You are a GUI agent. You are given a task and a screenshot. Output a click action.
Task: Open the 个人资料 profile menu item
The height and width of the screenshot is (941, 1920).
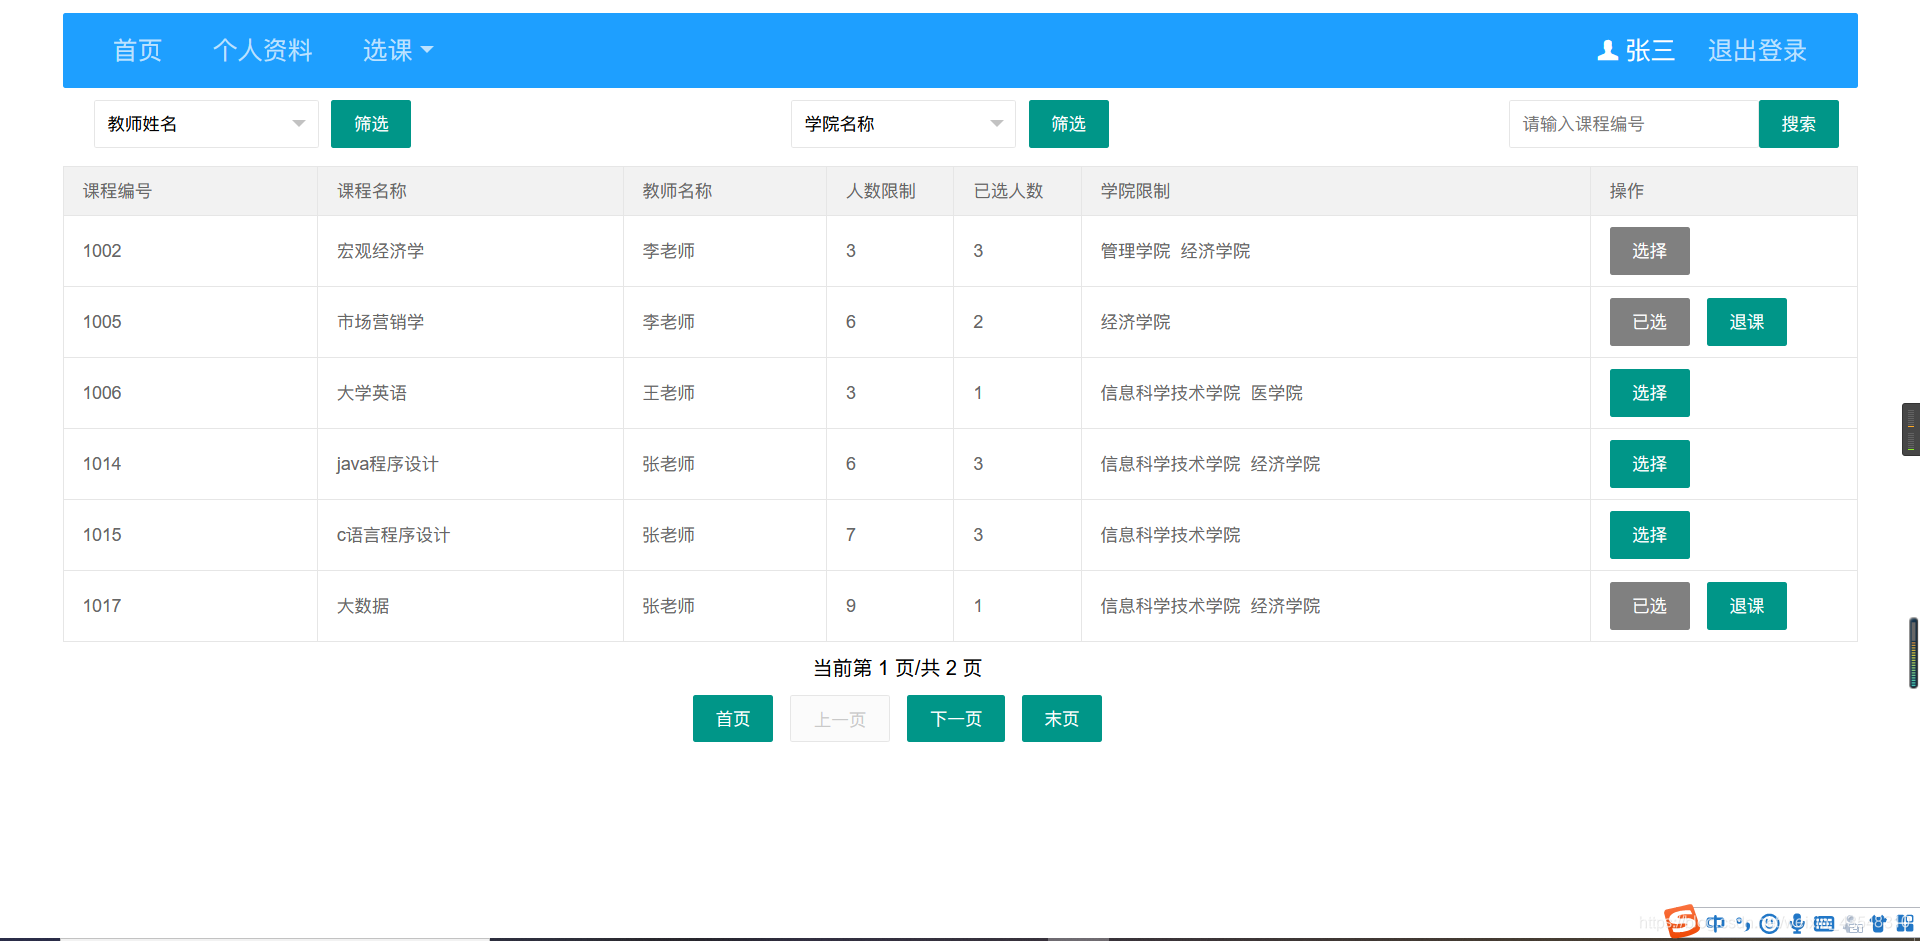click(x=263, y=50)
